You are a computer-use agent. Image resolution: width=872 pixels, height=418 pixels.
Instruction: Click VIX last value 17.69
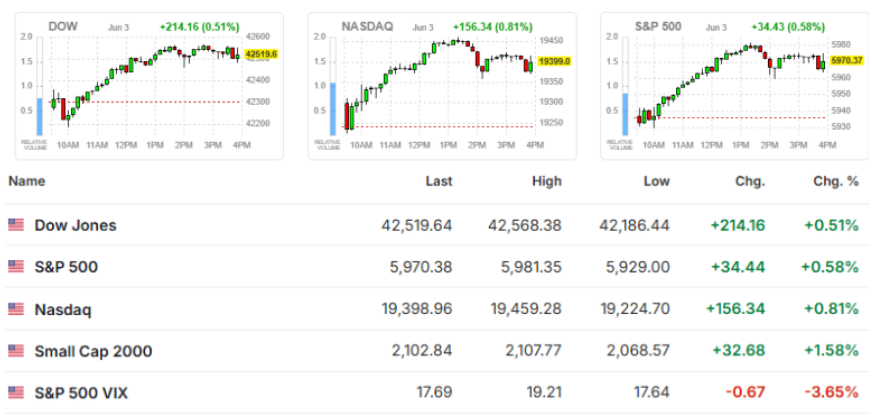point(434,393)
